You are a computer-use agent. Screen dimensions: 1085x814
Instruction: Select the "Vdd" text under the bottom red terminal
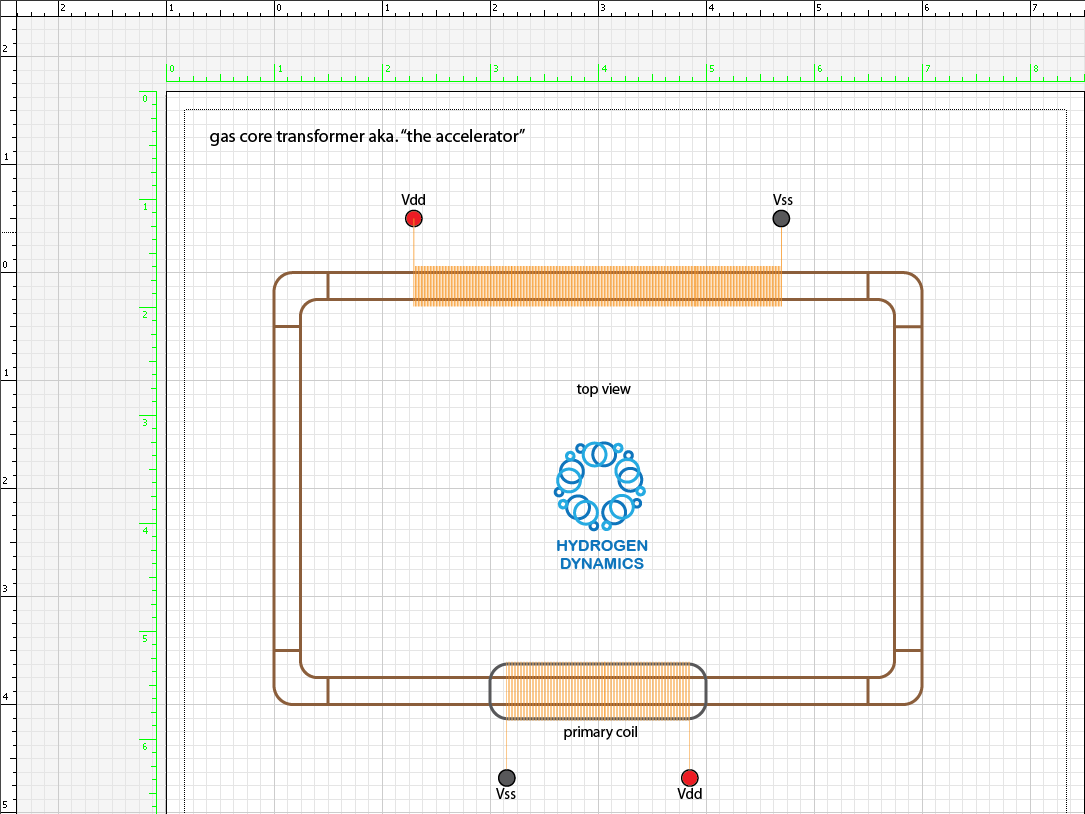(x=690, y=795)
